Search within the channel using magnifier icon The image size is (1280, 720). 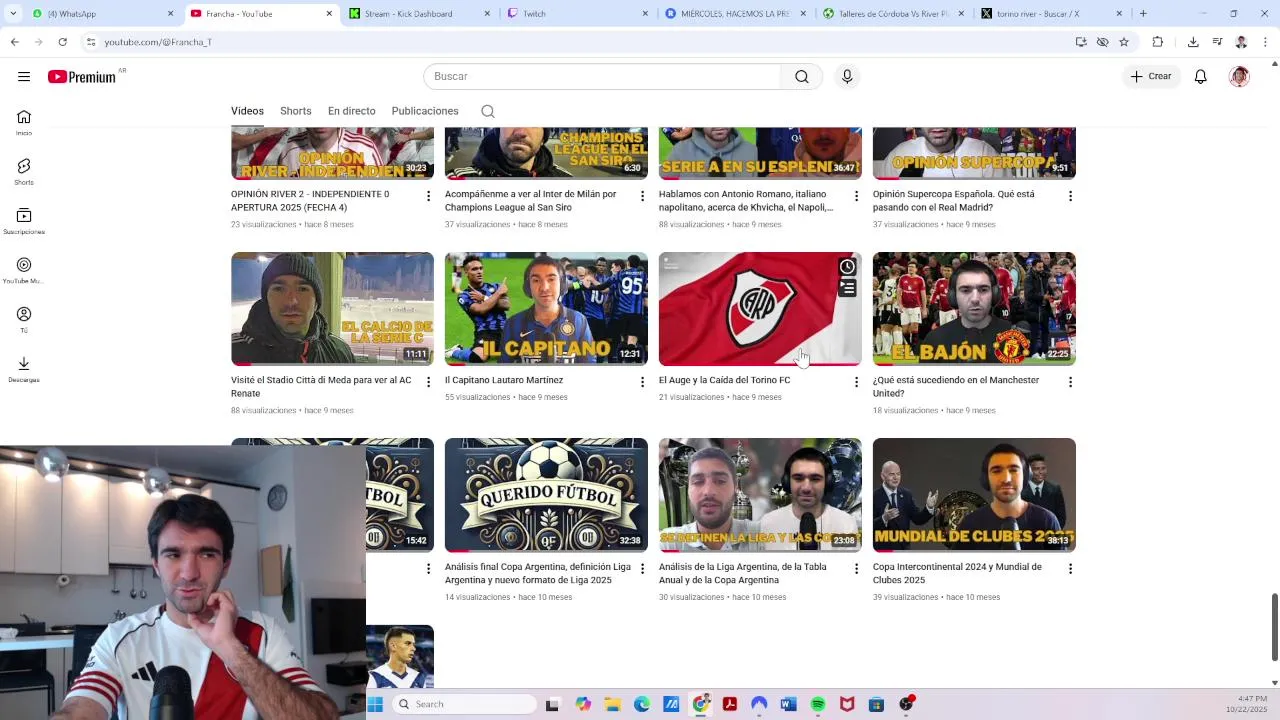[488, 111]
